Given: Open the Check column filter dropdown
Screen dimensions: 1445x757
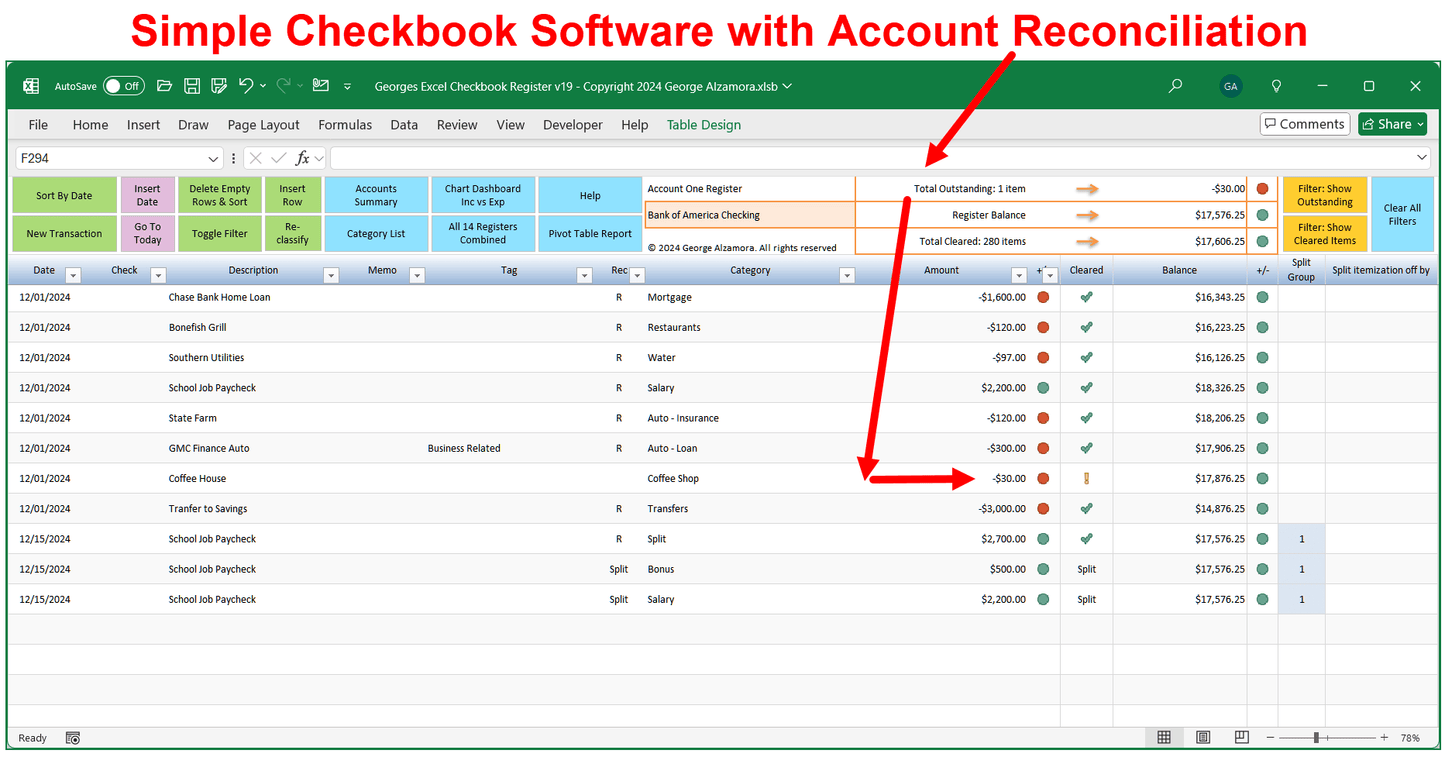Looking at the screenshot, I should click(158, 275).
